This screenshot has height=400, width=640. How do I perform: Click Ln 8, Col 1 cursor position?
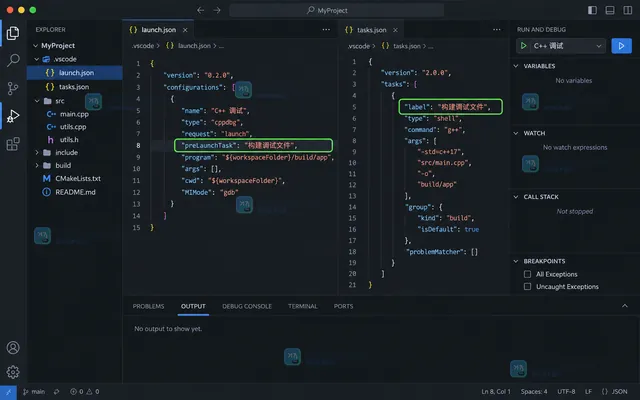[496, 392]
